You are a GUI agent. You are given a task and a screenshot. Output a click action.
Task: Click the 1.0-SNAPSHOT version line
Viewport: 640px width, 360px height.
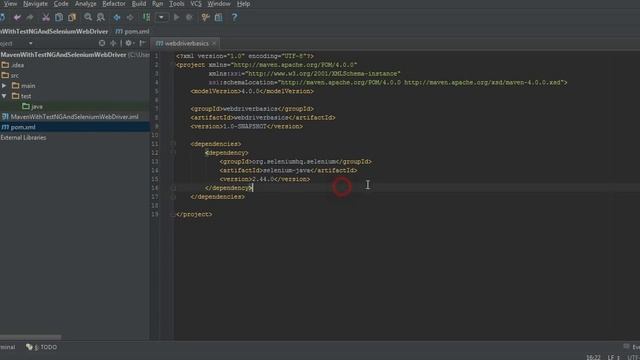point(247,127)
